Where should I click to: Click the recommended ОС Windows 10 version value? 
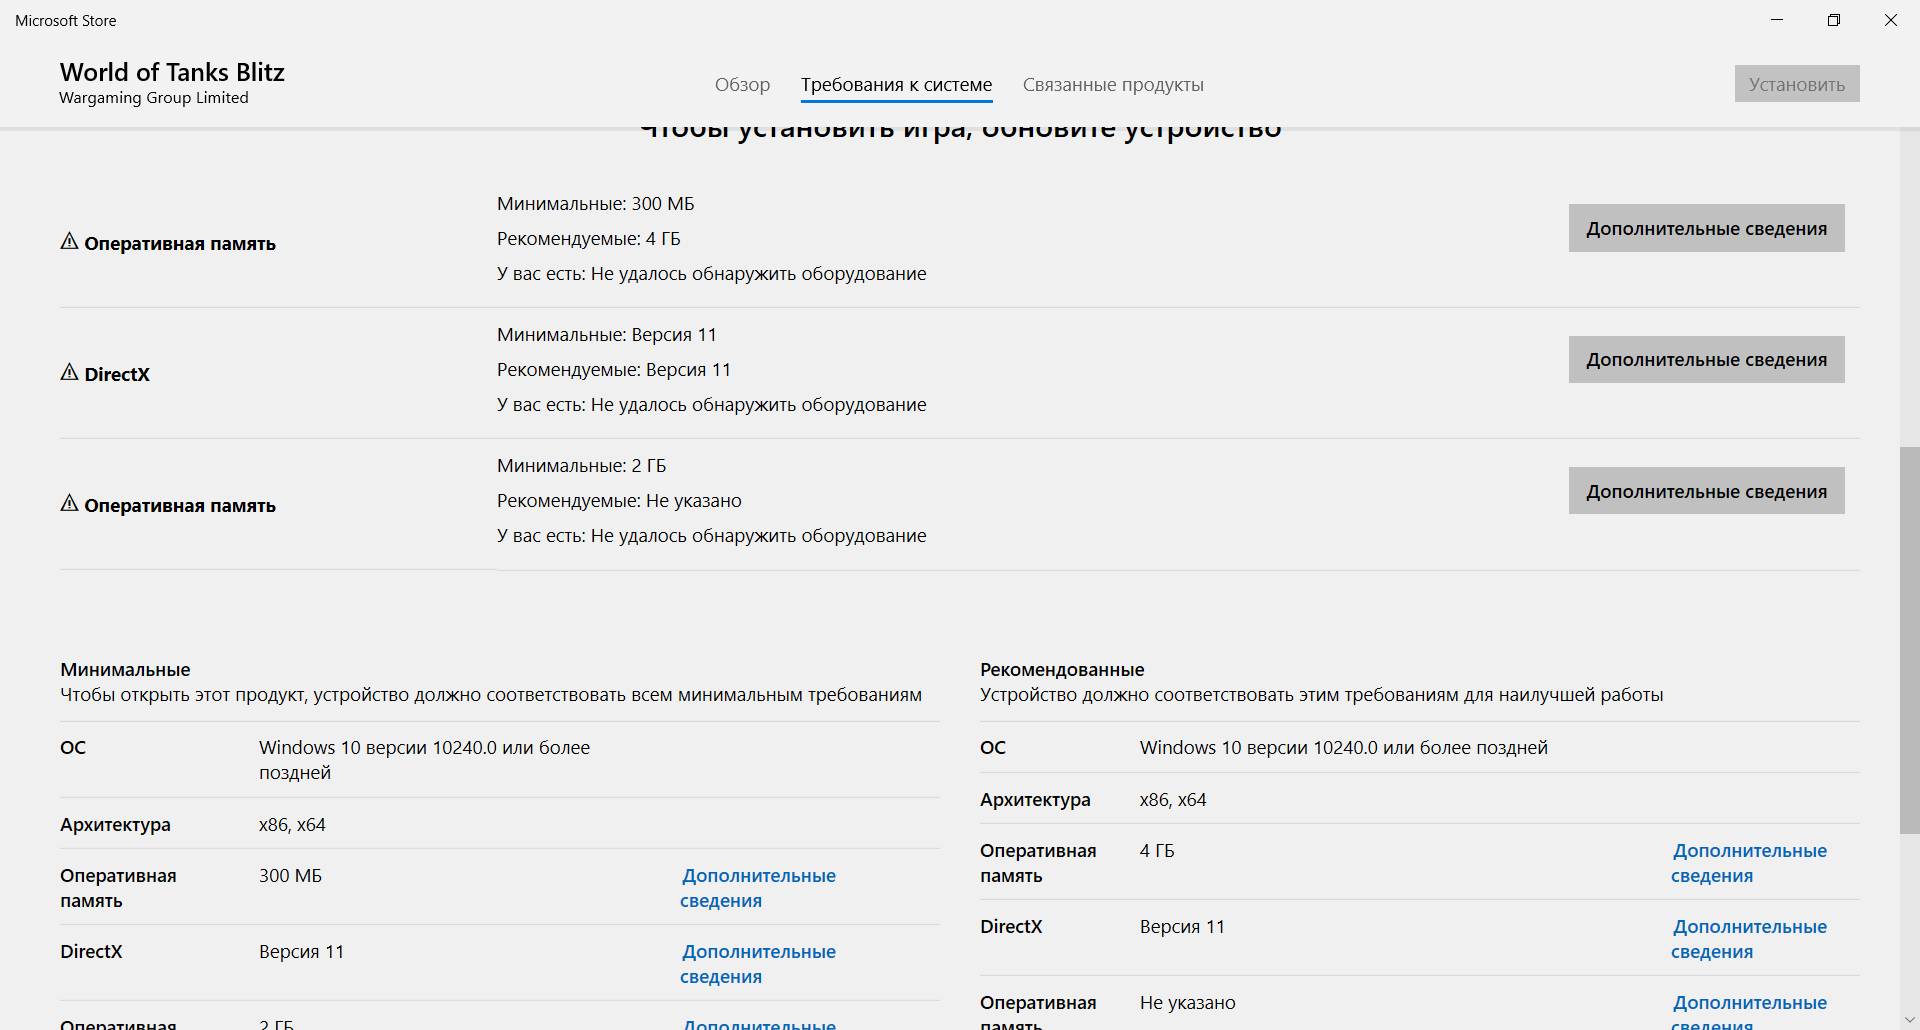coord(1344,748)
